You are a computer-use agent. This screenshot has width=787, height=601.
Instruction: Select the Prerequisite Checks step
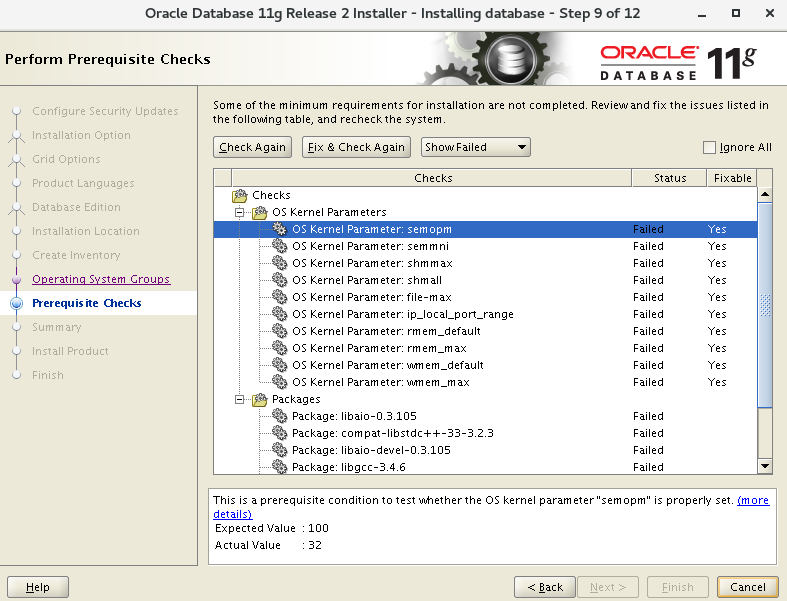pyautogui.click(x=87, y=303)
